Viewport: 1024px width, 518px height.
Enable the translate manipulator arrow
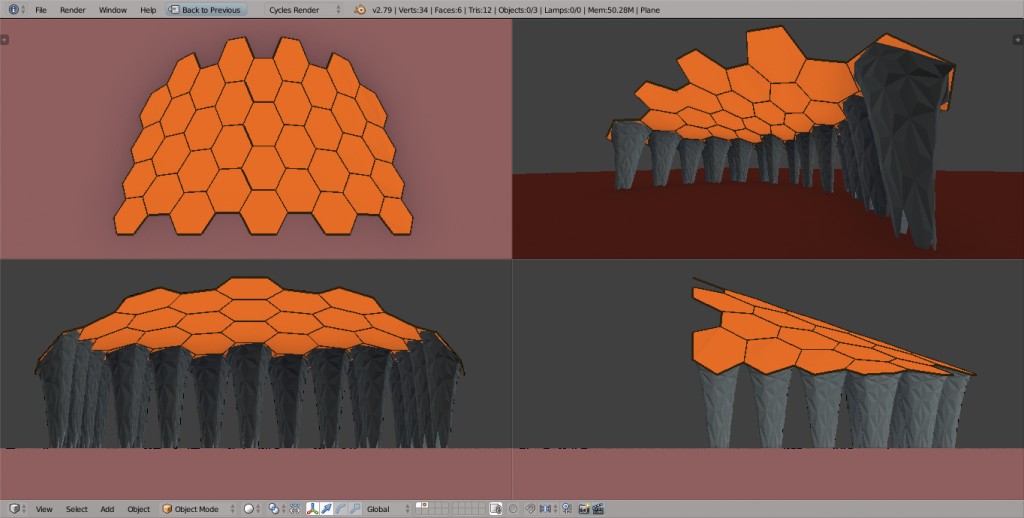point(327,509)
